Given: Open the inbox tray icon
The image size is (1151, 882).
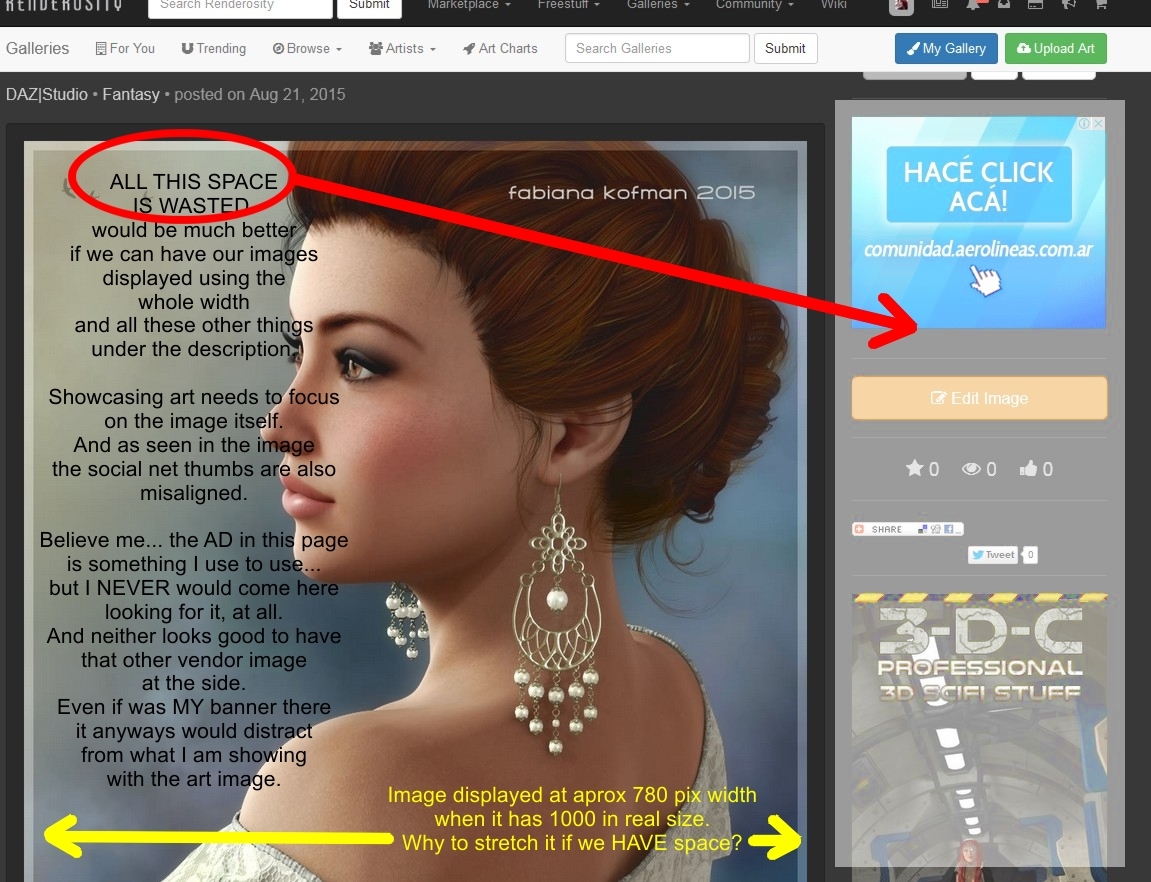Looking at the screenshot, I should 1003,4.
